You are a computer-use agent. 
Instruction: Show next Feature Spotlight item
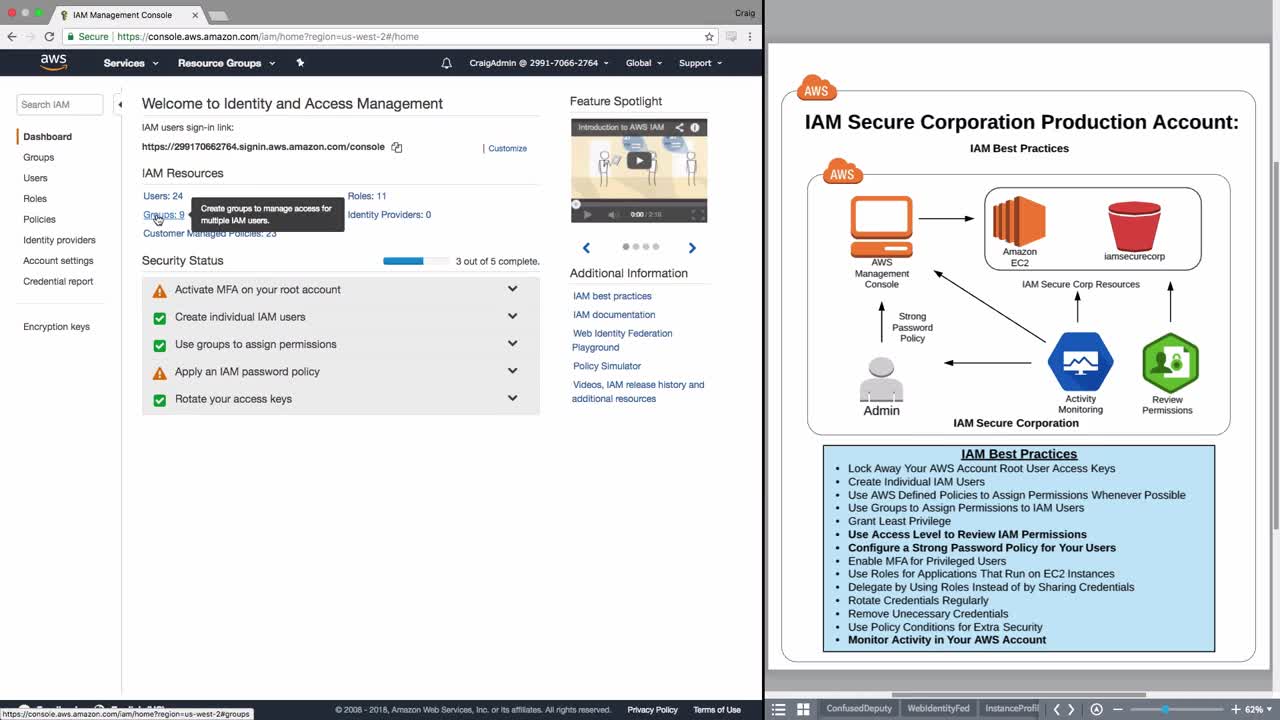[692, 247]
